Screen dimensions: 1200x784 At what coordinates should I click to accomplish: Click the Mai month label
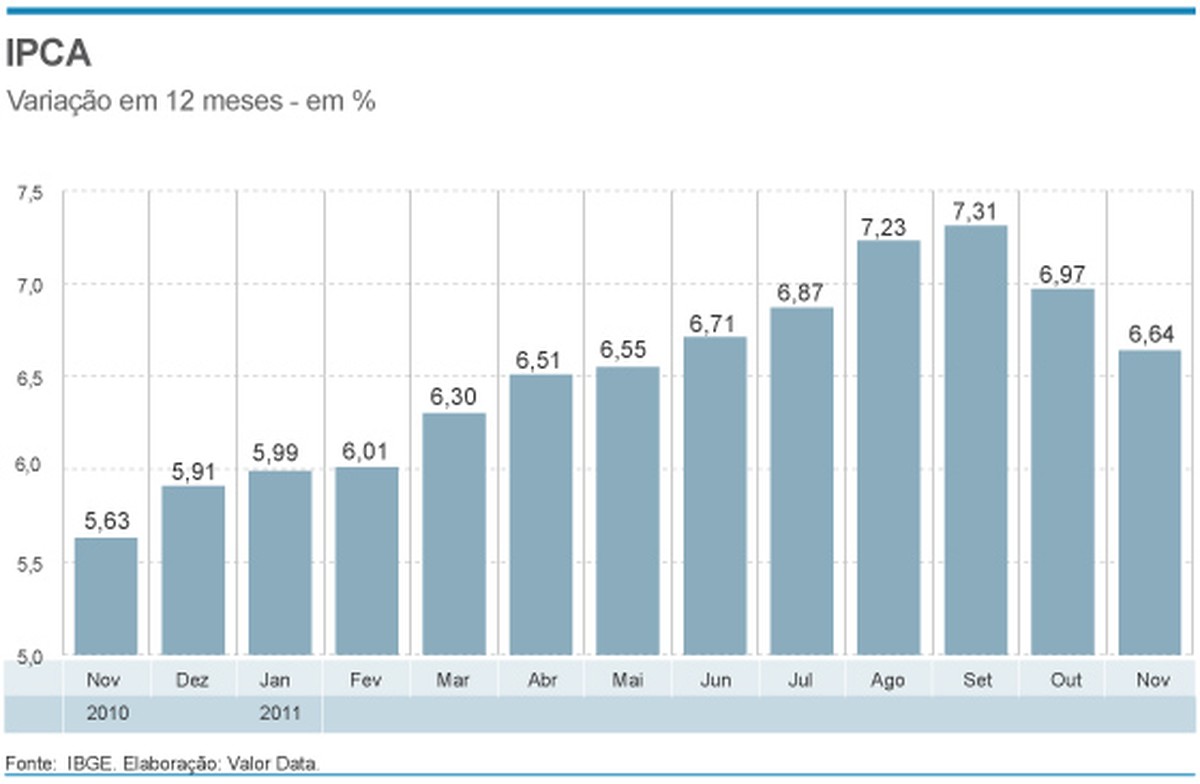click(x=628, y=679)
